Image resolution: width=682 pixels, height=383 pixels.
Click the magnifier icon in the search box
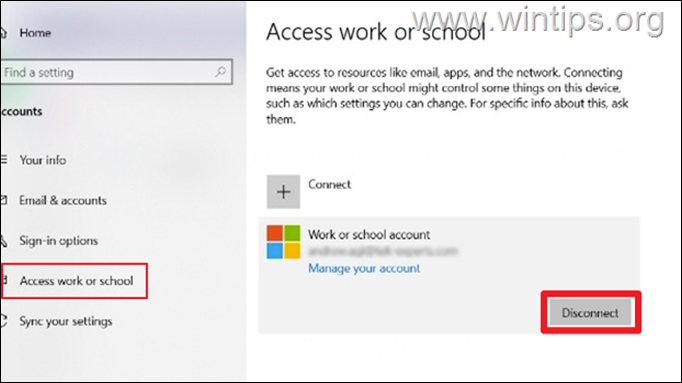click(221, 72)
